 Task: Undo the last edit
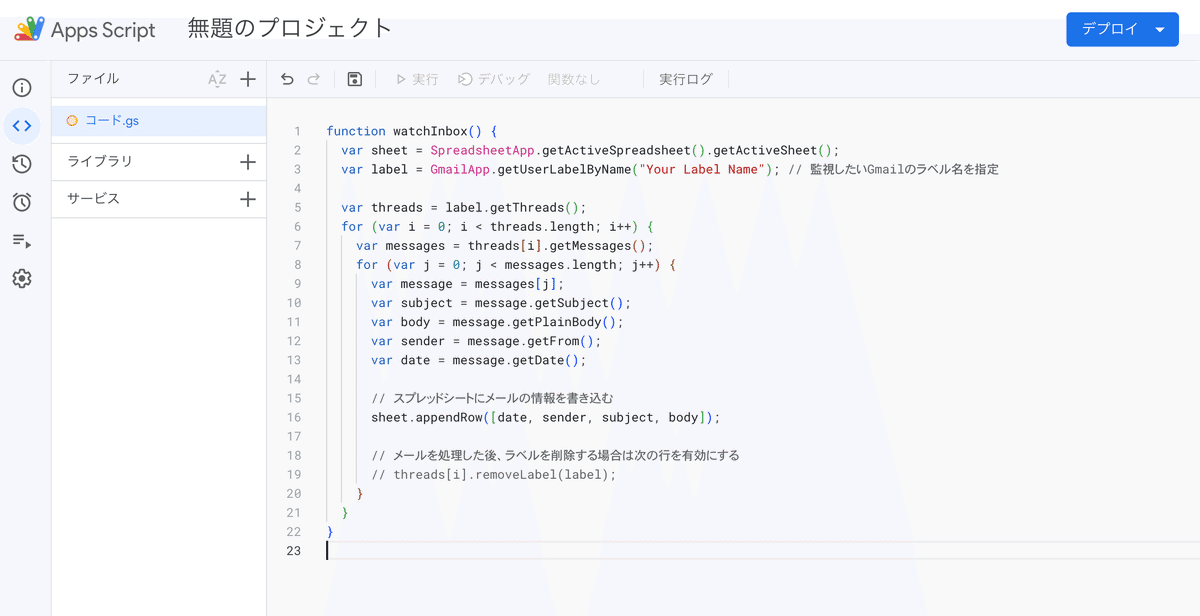(289, 78)
